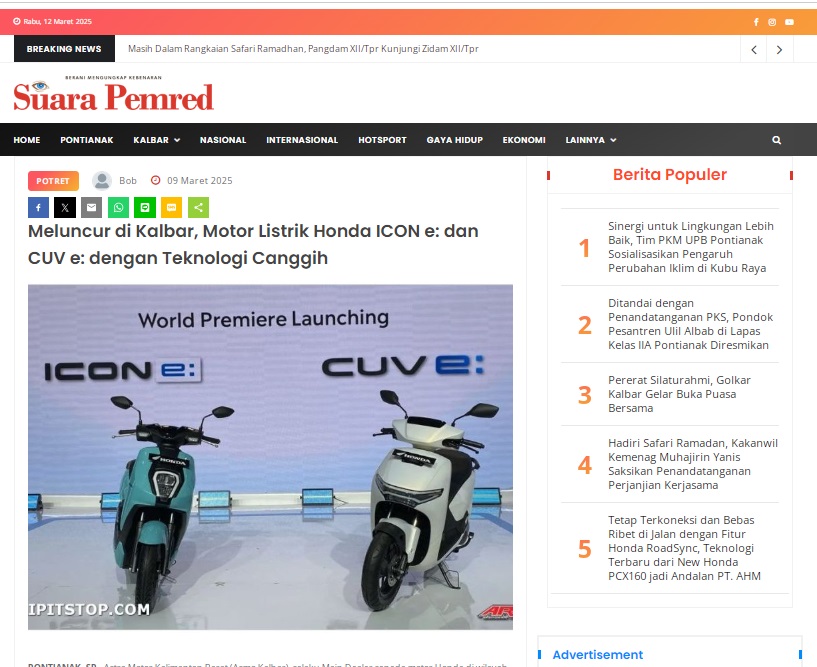The height and width of the screenshot is (667, 817).
Task: Open the PONTIANAK menu item
Action: 86,140
